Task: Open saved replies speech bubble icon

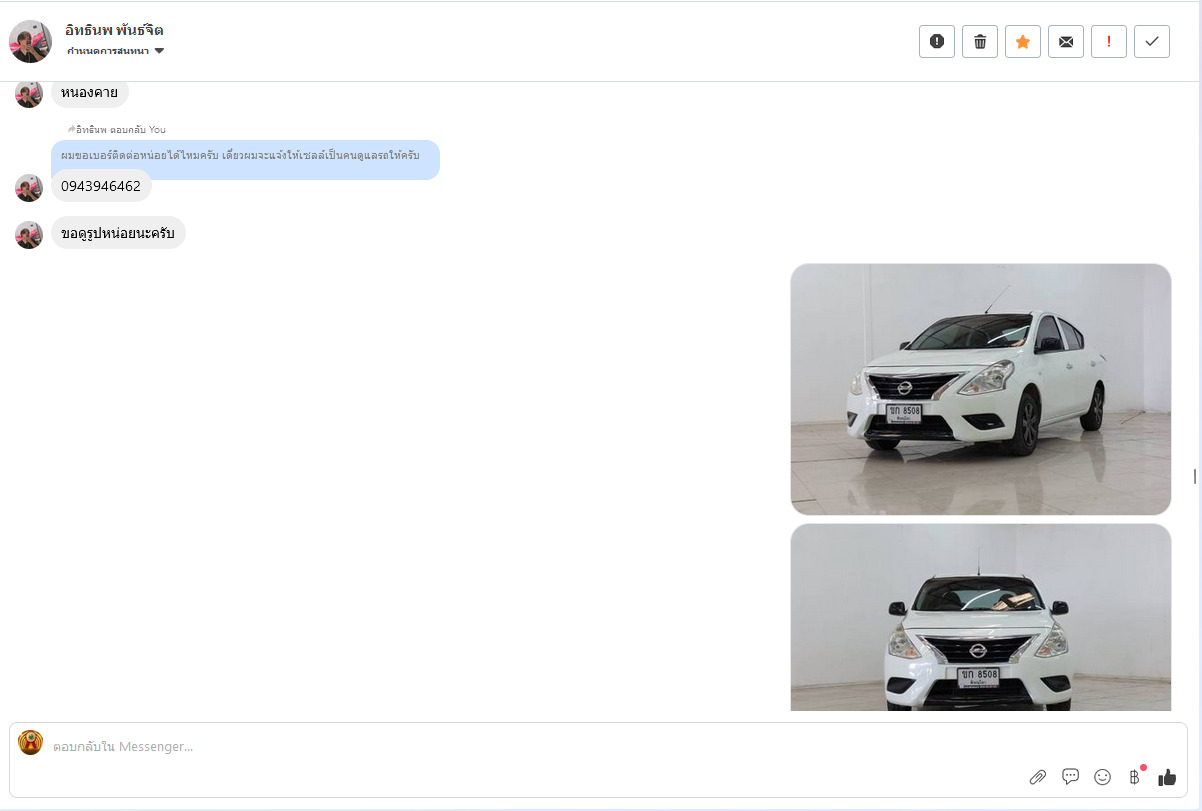Action: pyautogui.click(x=1070, y=777)
